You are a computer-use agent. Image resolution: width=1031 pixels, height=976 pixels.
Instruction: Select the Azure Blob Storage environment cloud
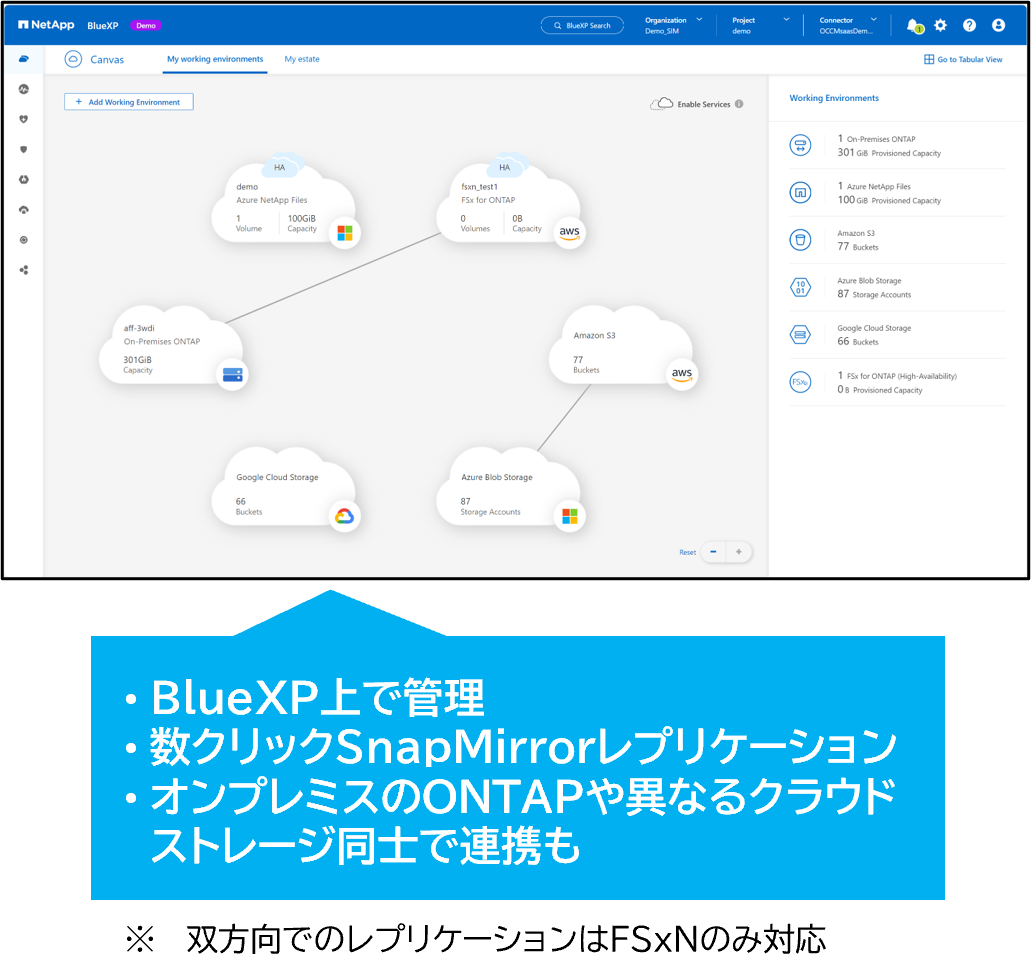pos(510,488)
